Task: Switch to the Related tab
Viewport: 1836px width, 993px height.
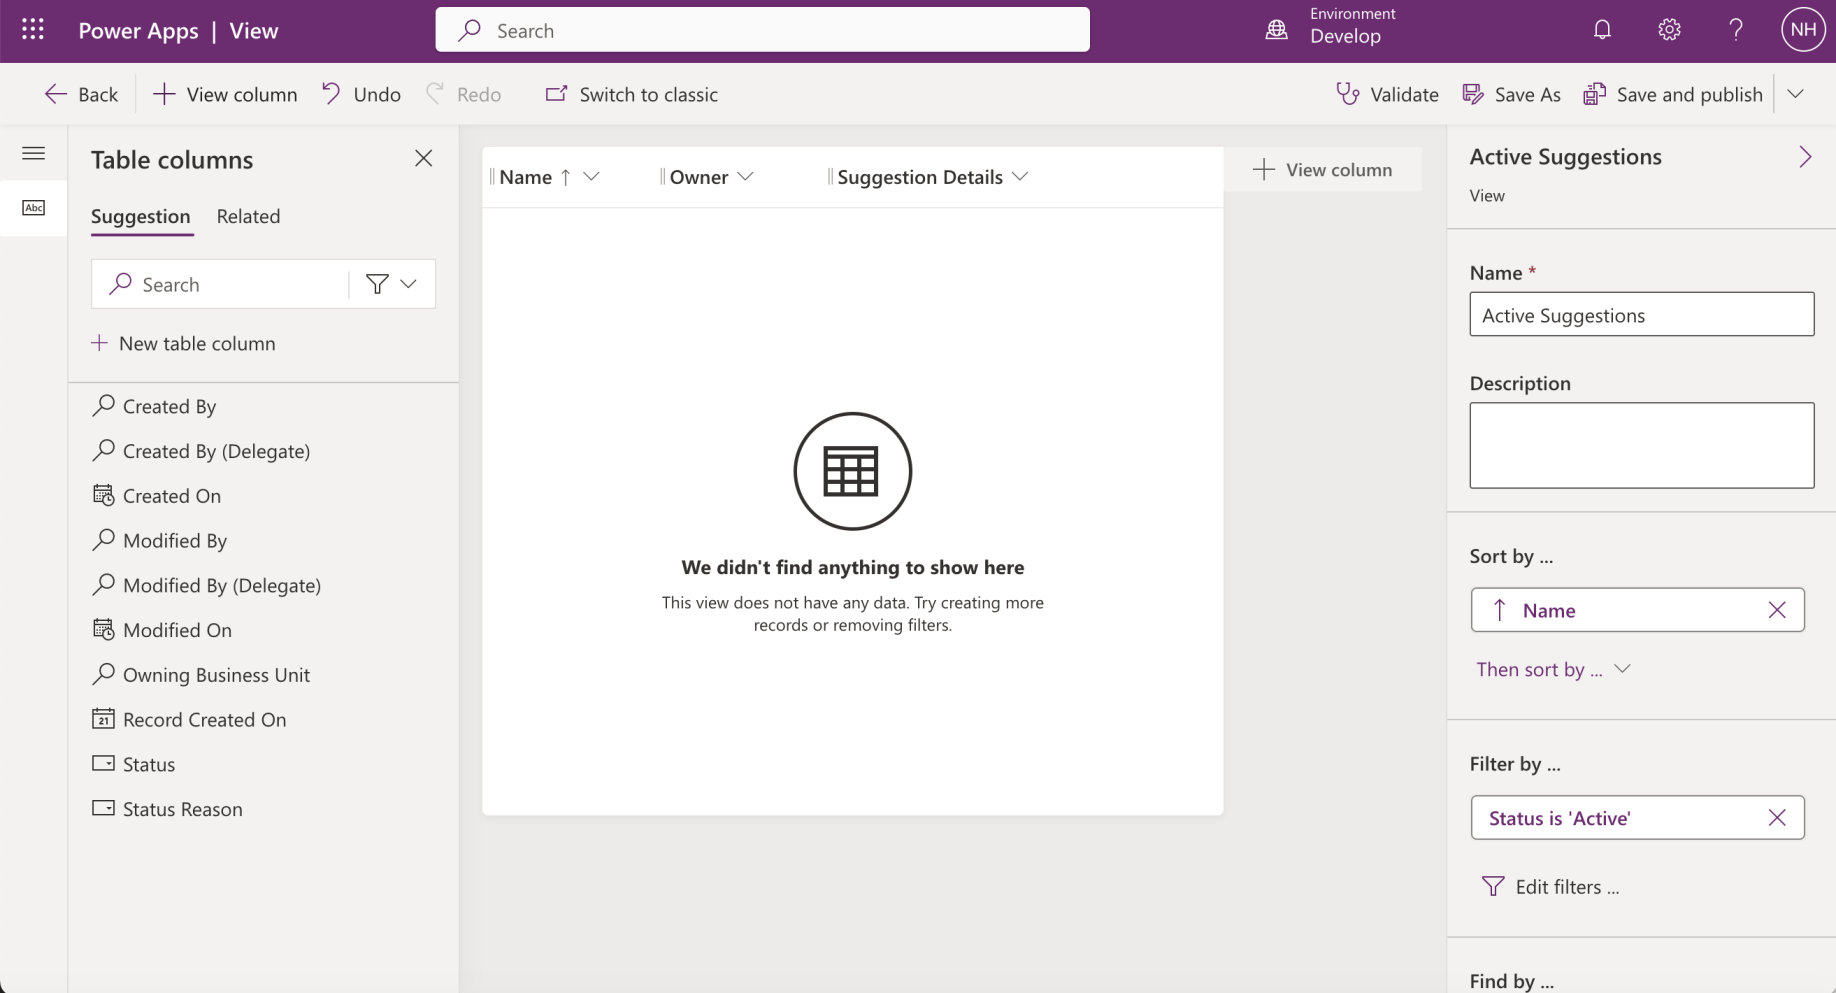Action: (248, 216)
